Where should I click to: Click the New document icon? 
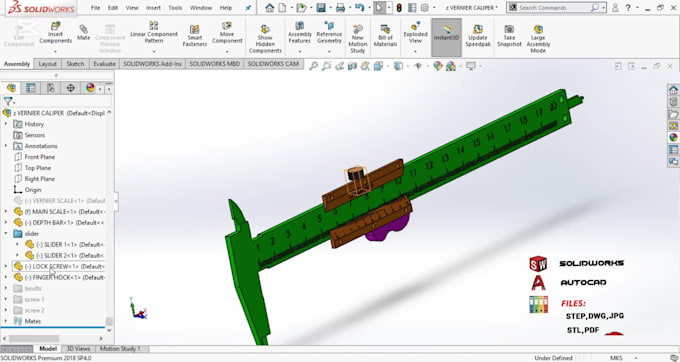pyautogui.click(x=282, y=8)
